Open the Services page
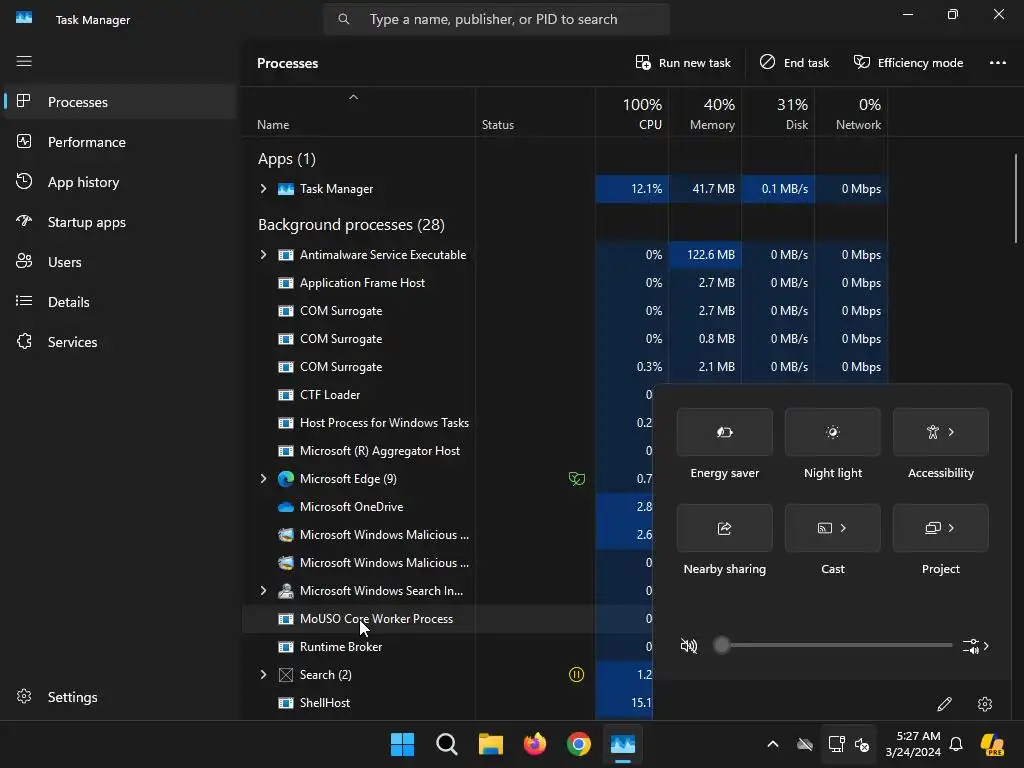Image resolution: width=1024 pixels, height=768 pixels. click(x=120, y=342)
